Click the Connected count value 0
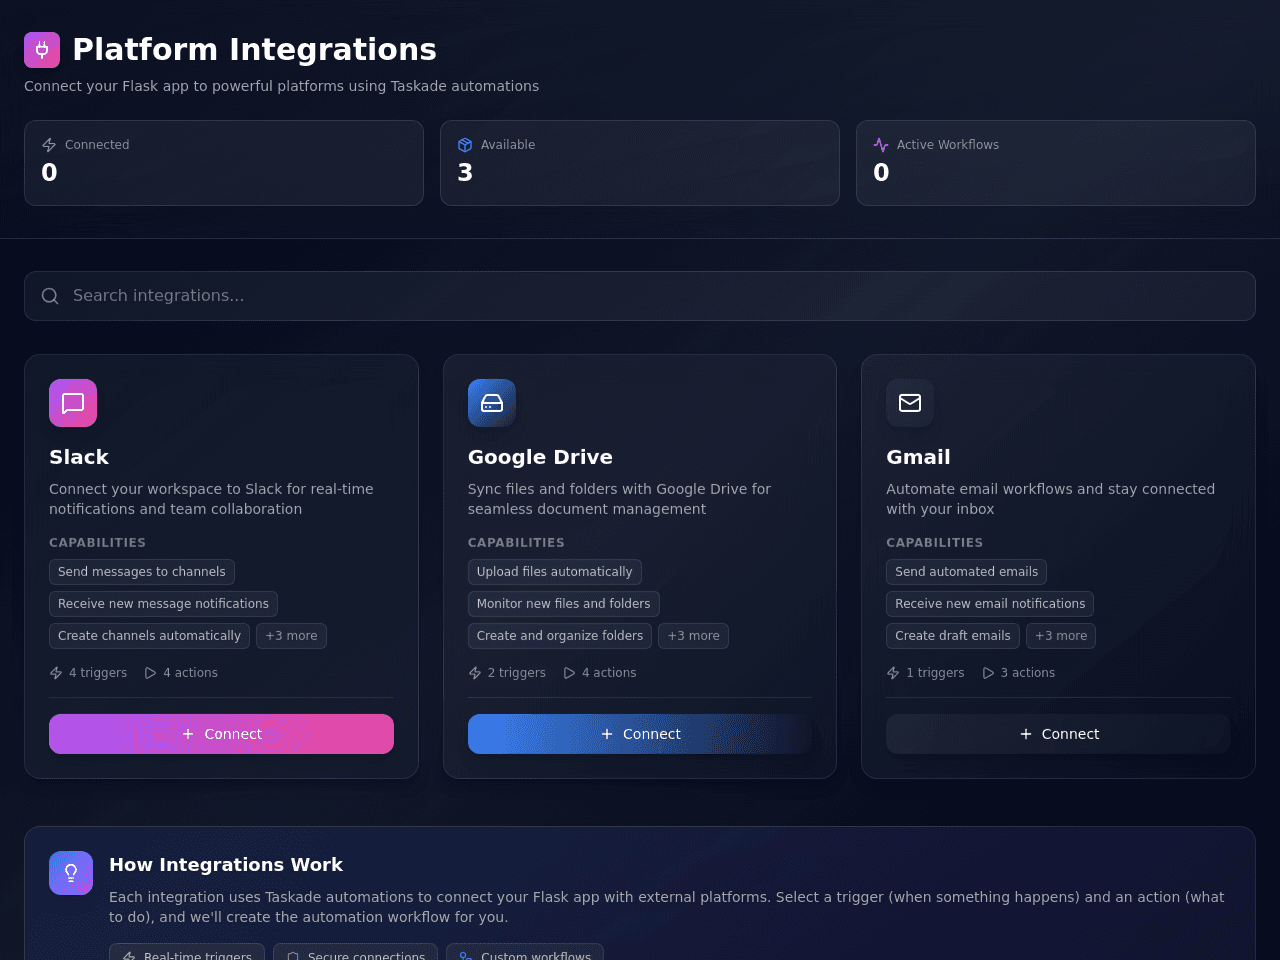Viewport: 1280px width, 960px height. (x=49, y=173)
